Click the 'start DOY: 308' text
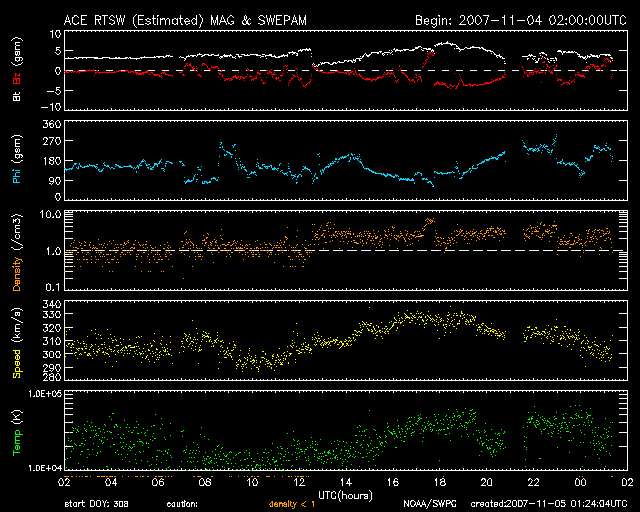Screen dimensions: 640x512 pyautogui.click(x=97, y=504)
